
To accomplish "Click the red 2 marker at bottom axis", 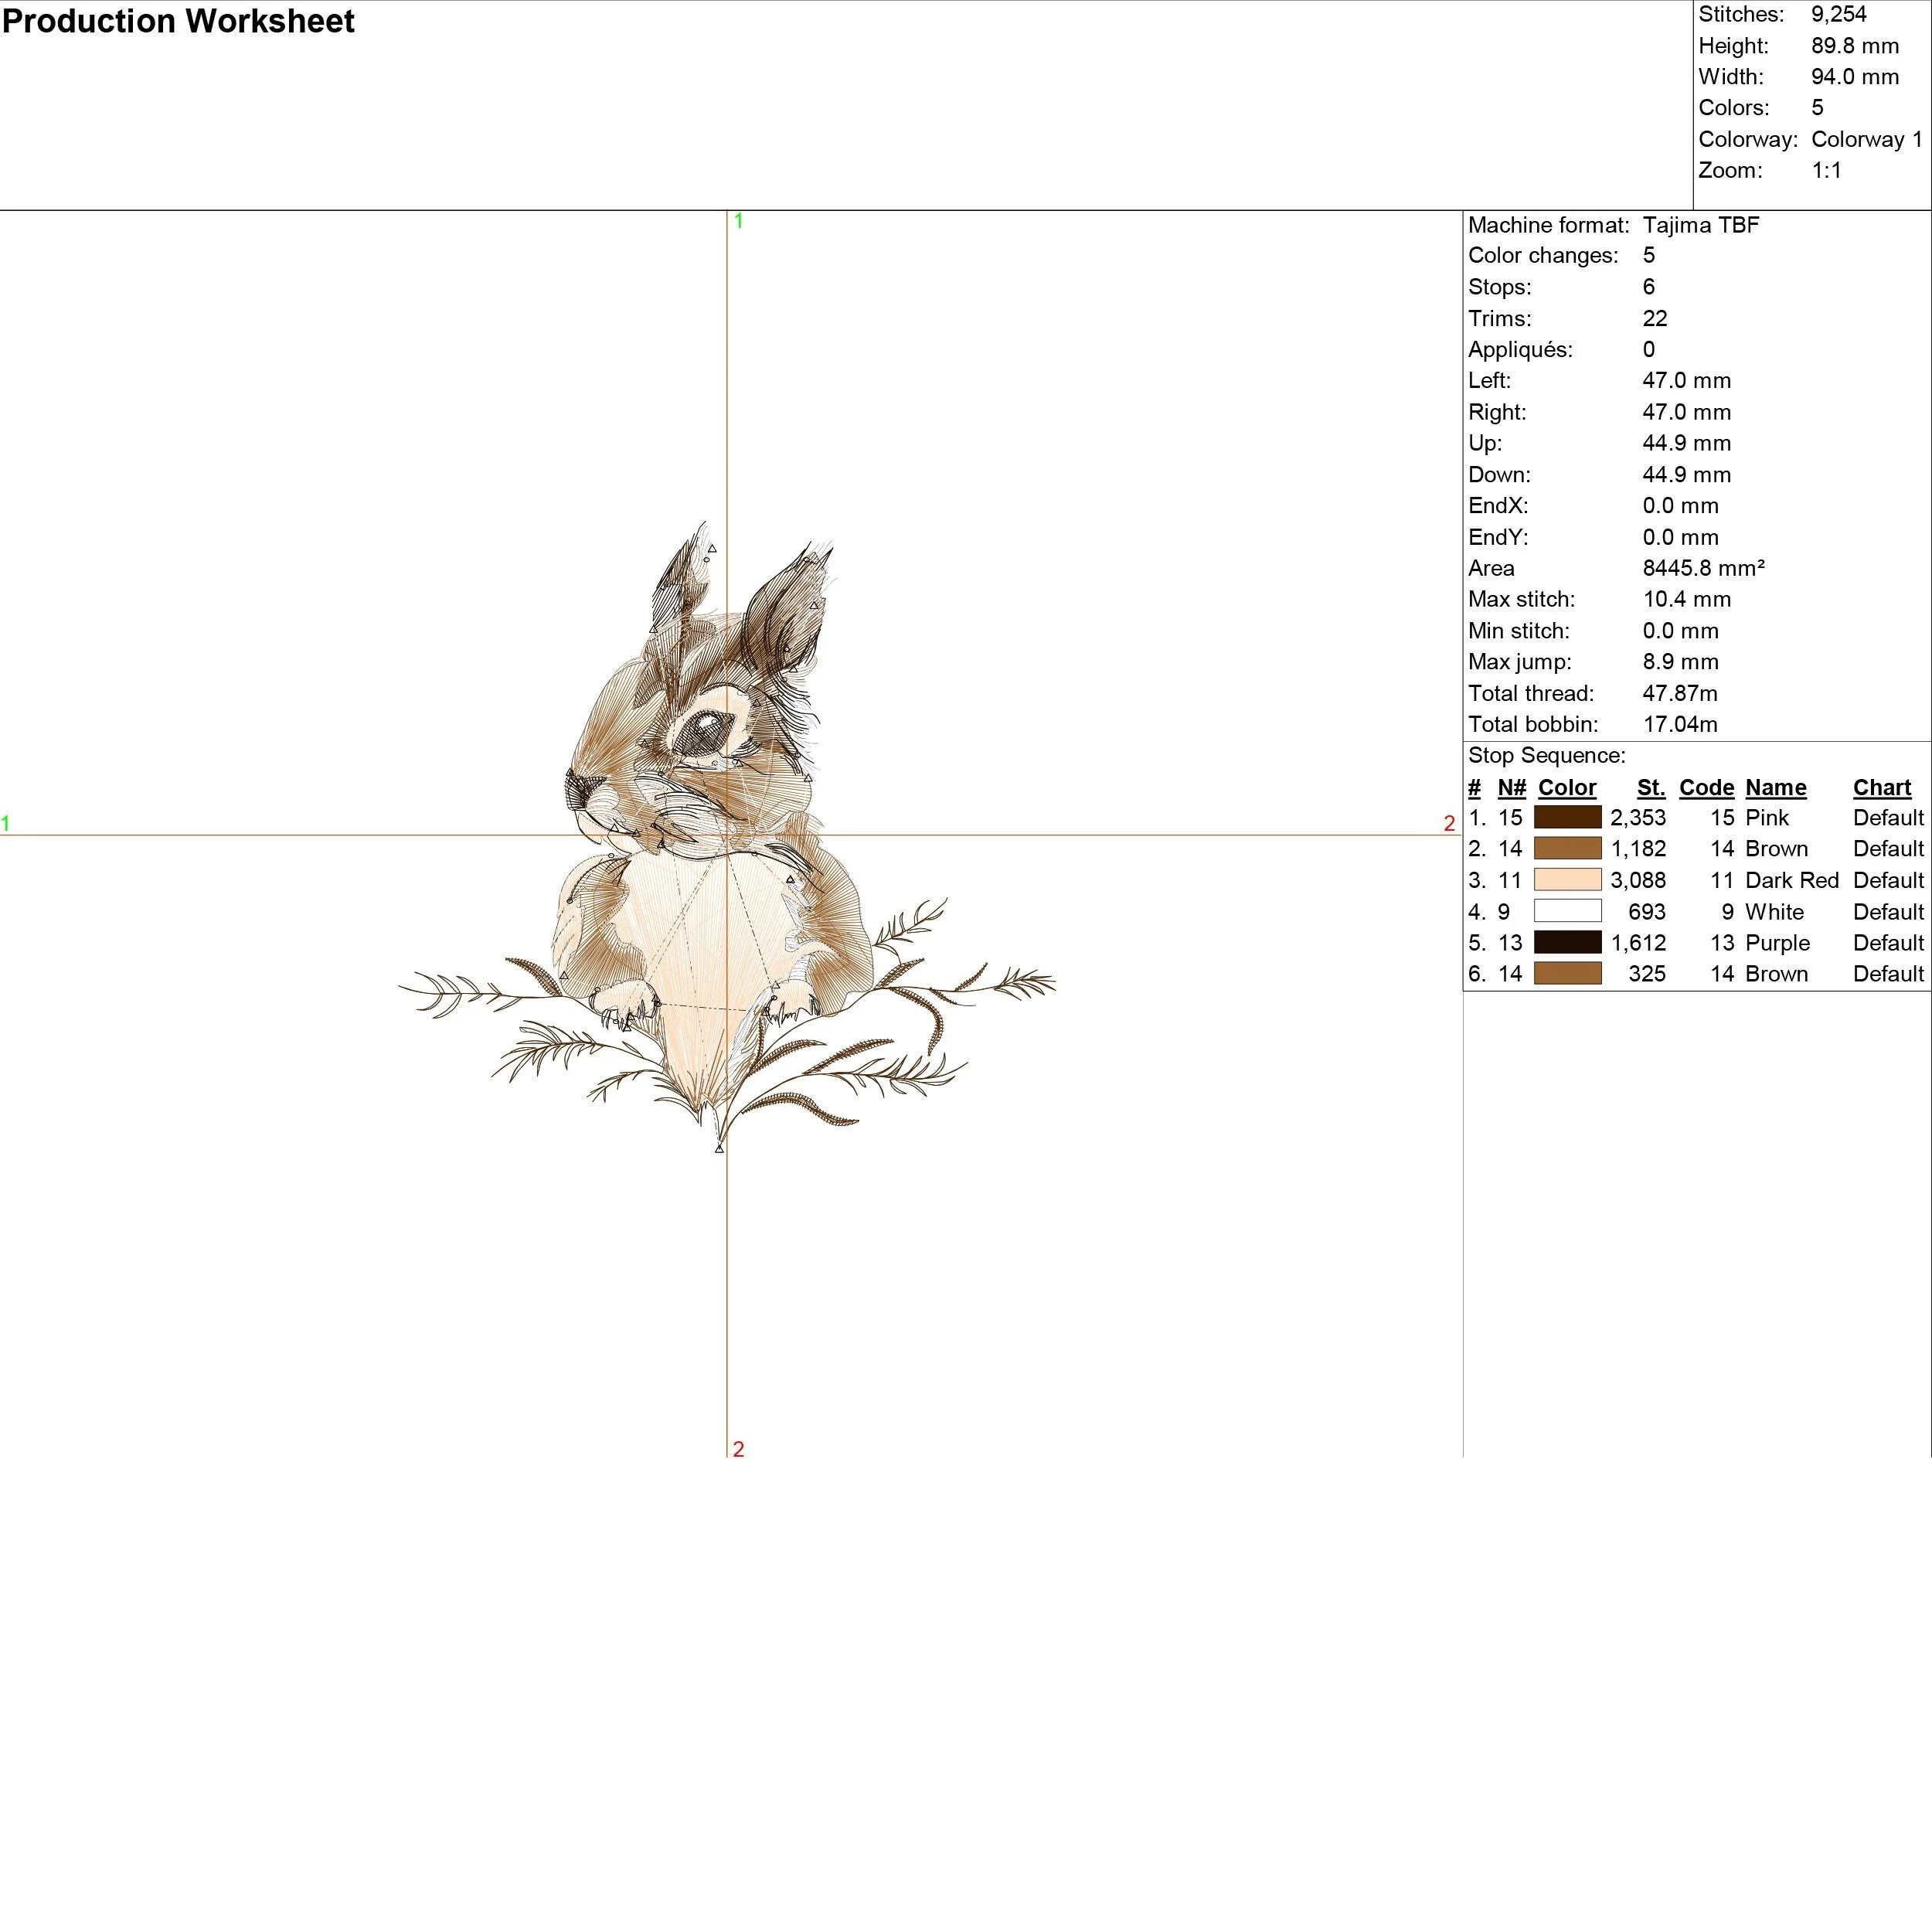I will 738,1449.
